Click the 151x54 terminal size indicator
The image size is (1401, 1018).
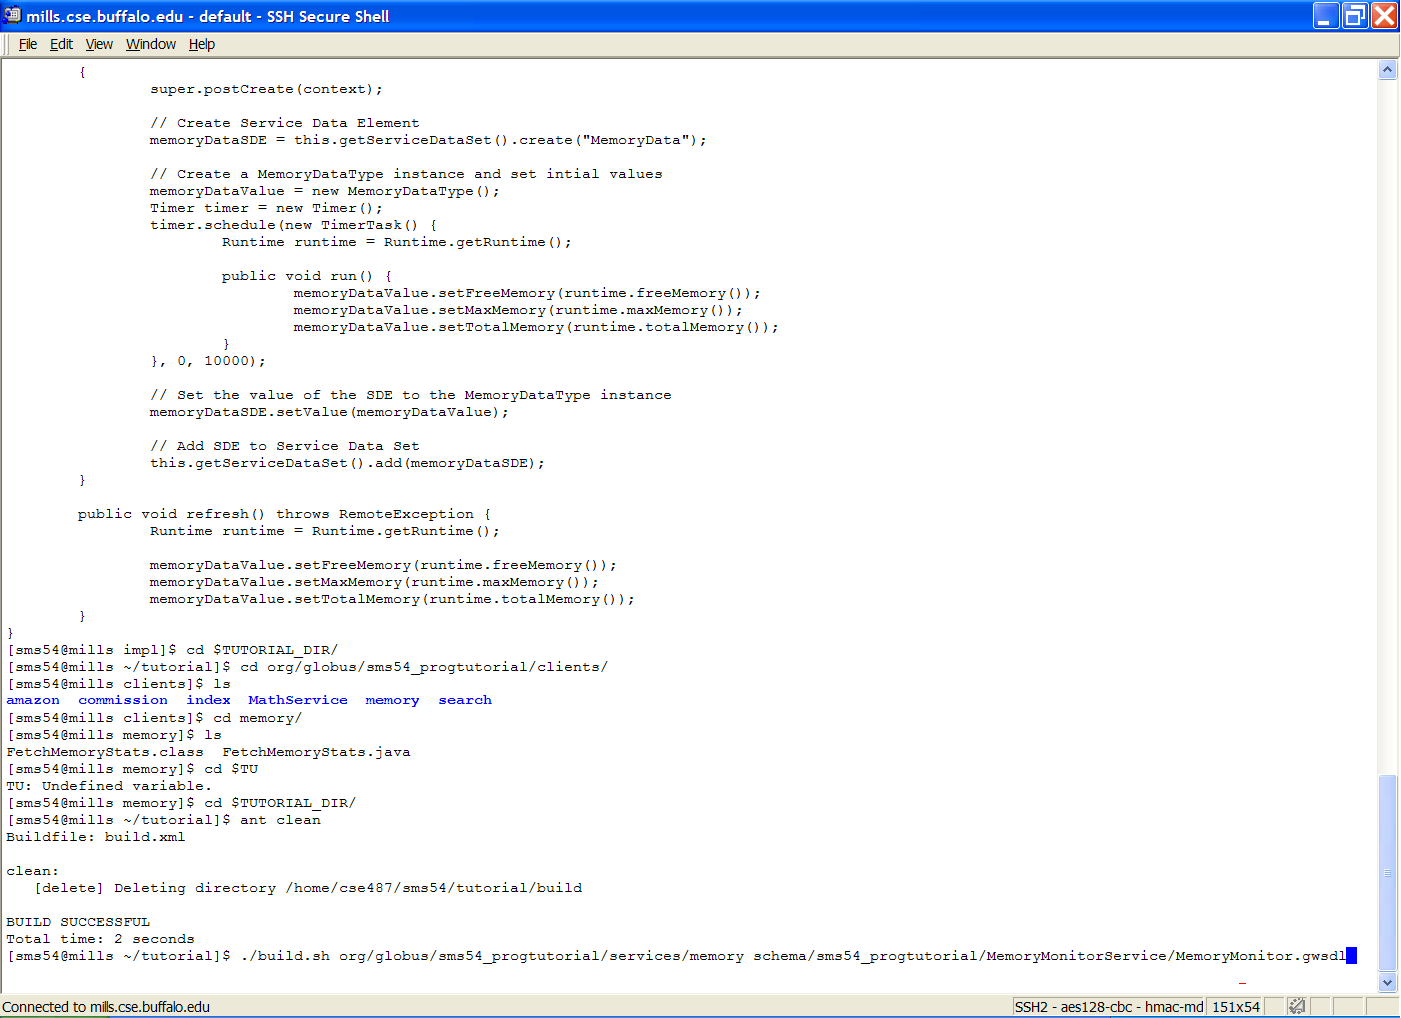1235,1006
